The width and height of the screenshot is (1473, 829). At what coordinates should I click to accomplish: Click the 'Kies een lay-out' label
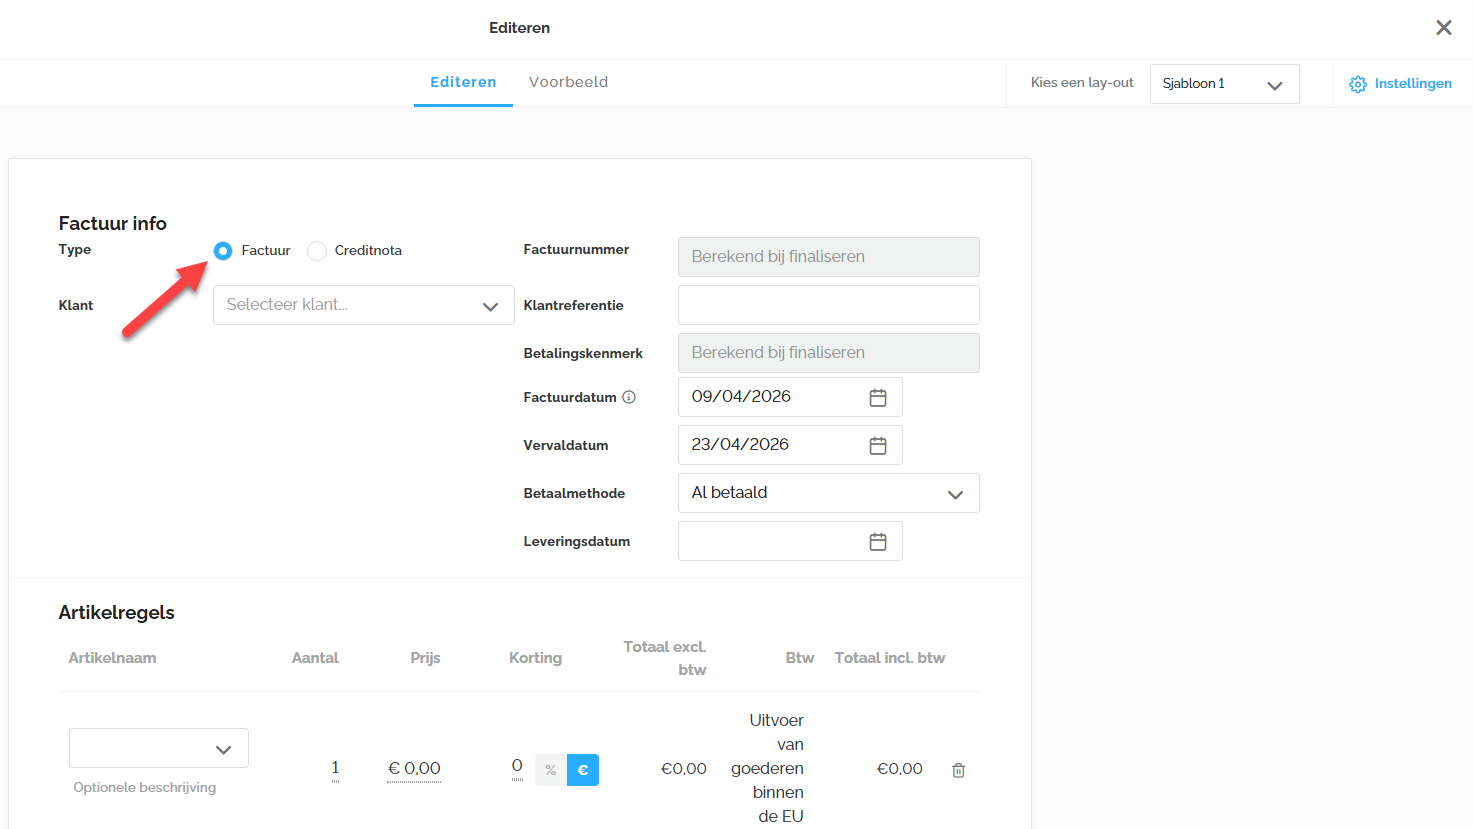tap(1082, 83)
